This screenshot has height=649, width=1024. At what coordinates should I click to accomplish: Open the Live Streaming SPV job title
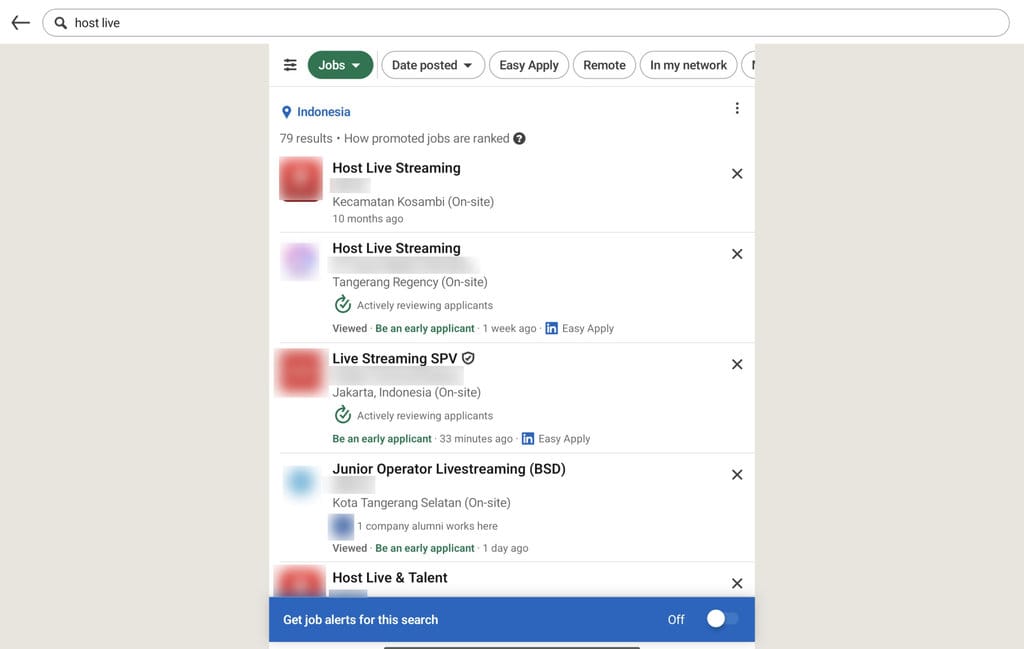(394, 358)
